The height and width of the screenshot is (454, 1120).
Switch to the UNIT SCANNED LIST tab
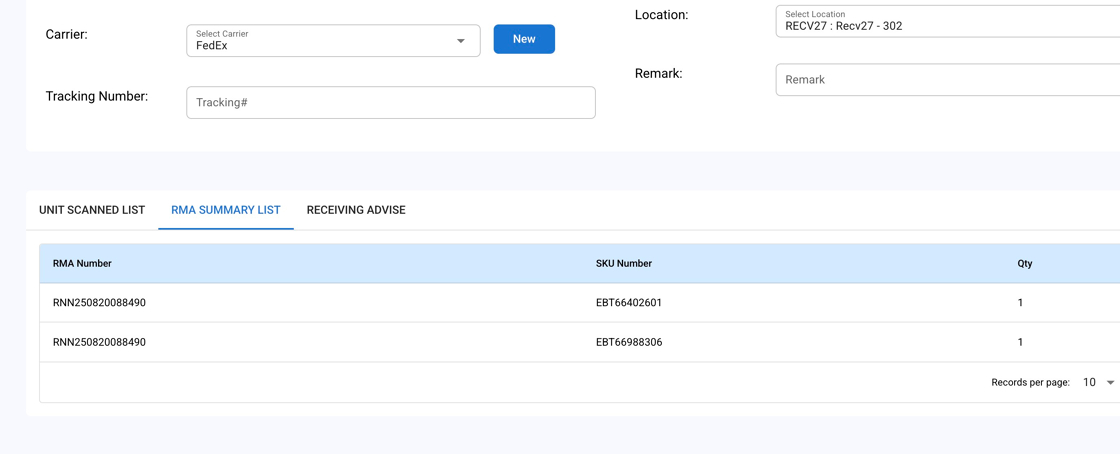coord(92,210)
